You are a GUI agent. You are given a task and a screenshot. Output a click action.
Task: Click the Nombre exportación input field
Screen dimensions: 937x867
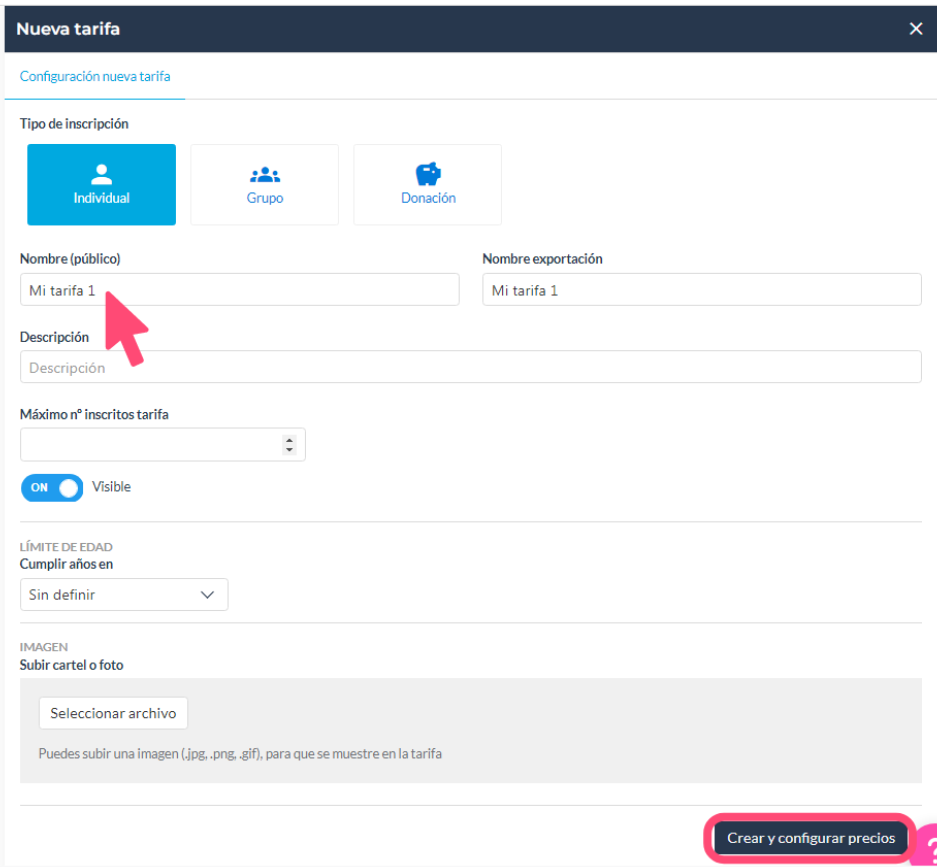pyautogui.click(x=702, y=290)
